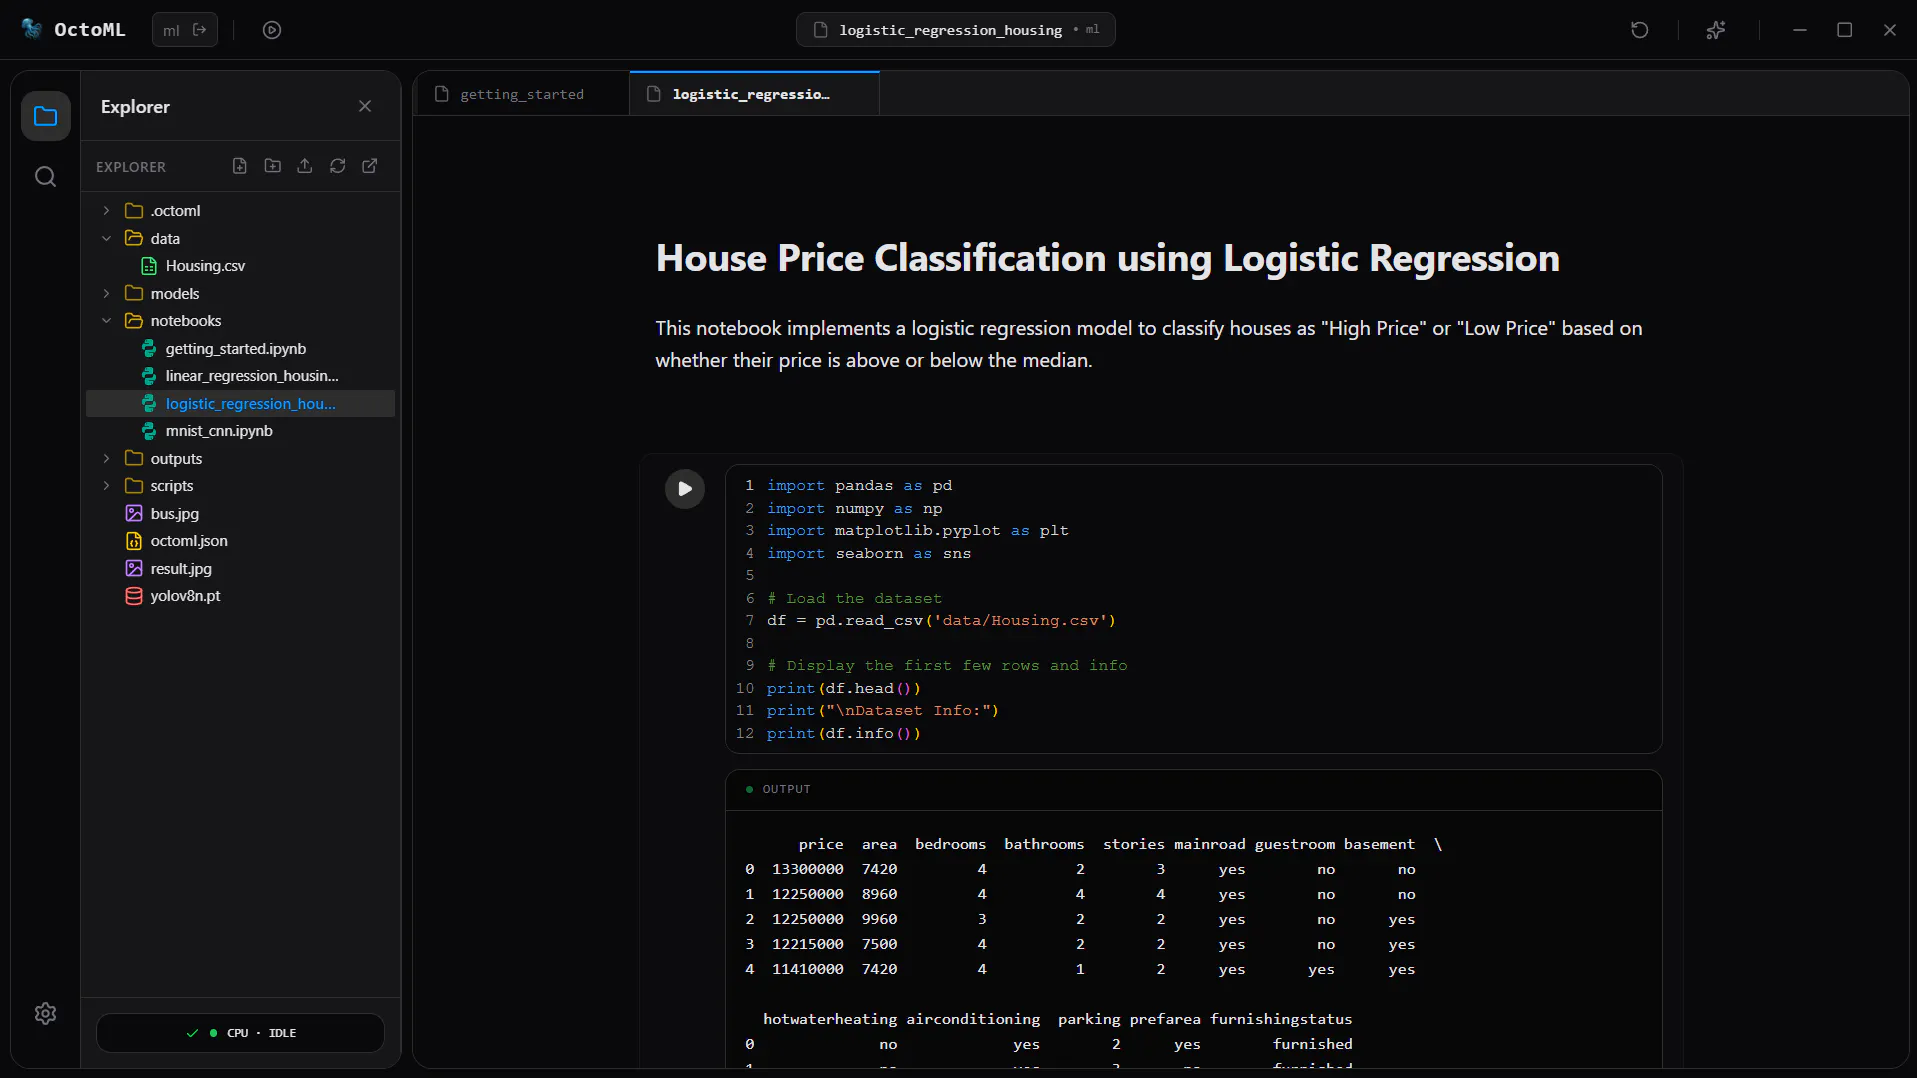This screenshot has width=1917, height=1078.
Task: Click the price value 13300000 in output
Action: (x=807, y=869)
